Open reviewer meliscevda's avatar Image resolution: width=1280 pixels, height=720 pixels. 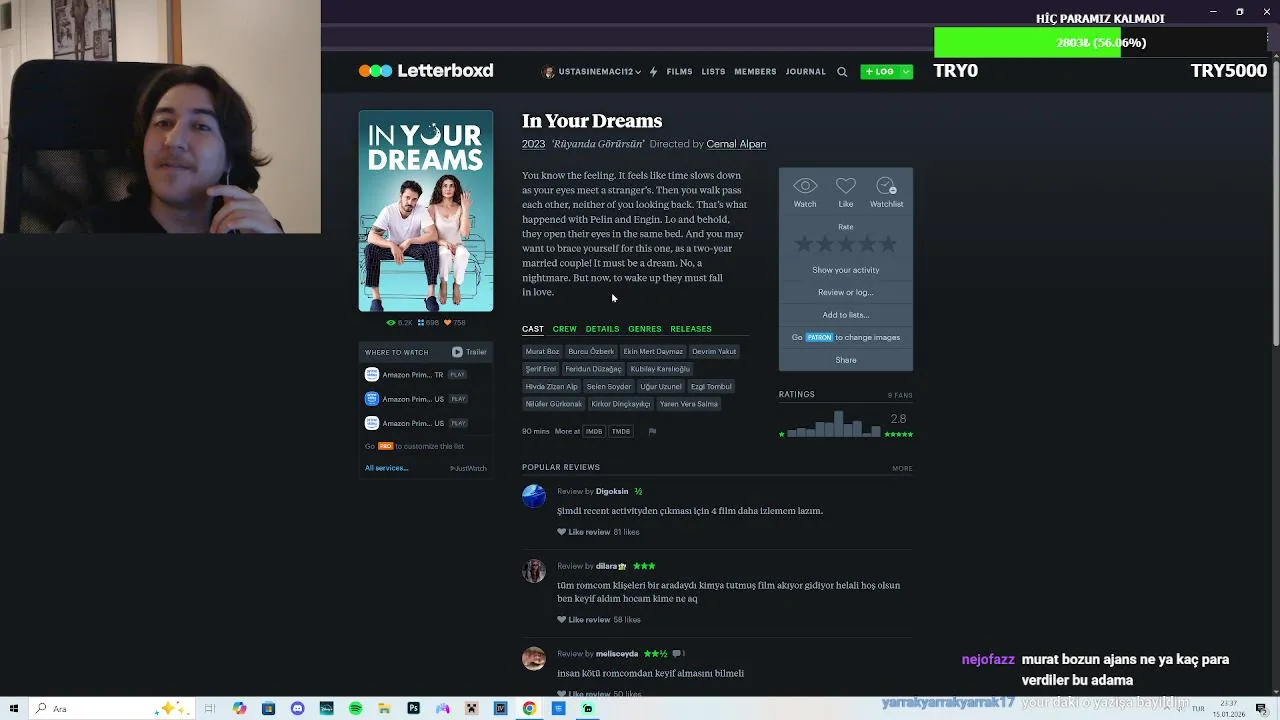tap(534, 658)
